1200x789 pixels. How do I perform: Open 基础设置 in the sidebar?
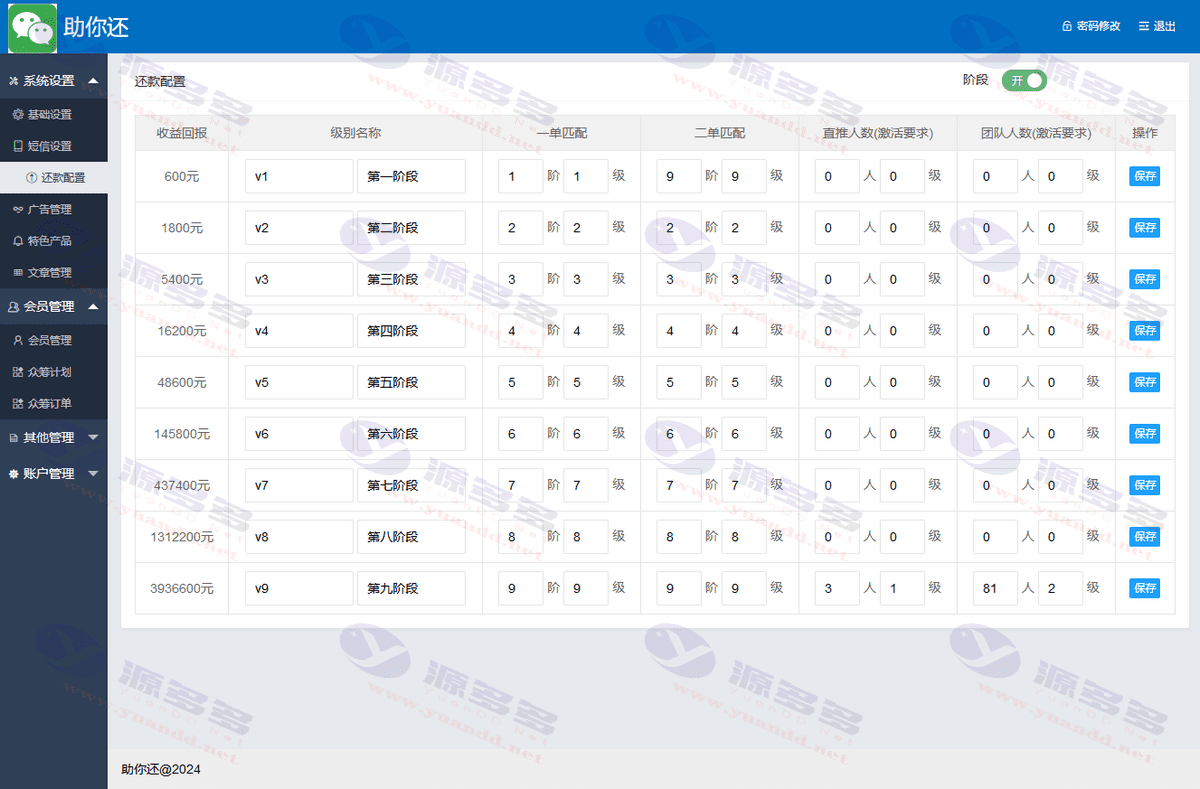pyautogui.click(x=54, y=114)
